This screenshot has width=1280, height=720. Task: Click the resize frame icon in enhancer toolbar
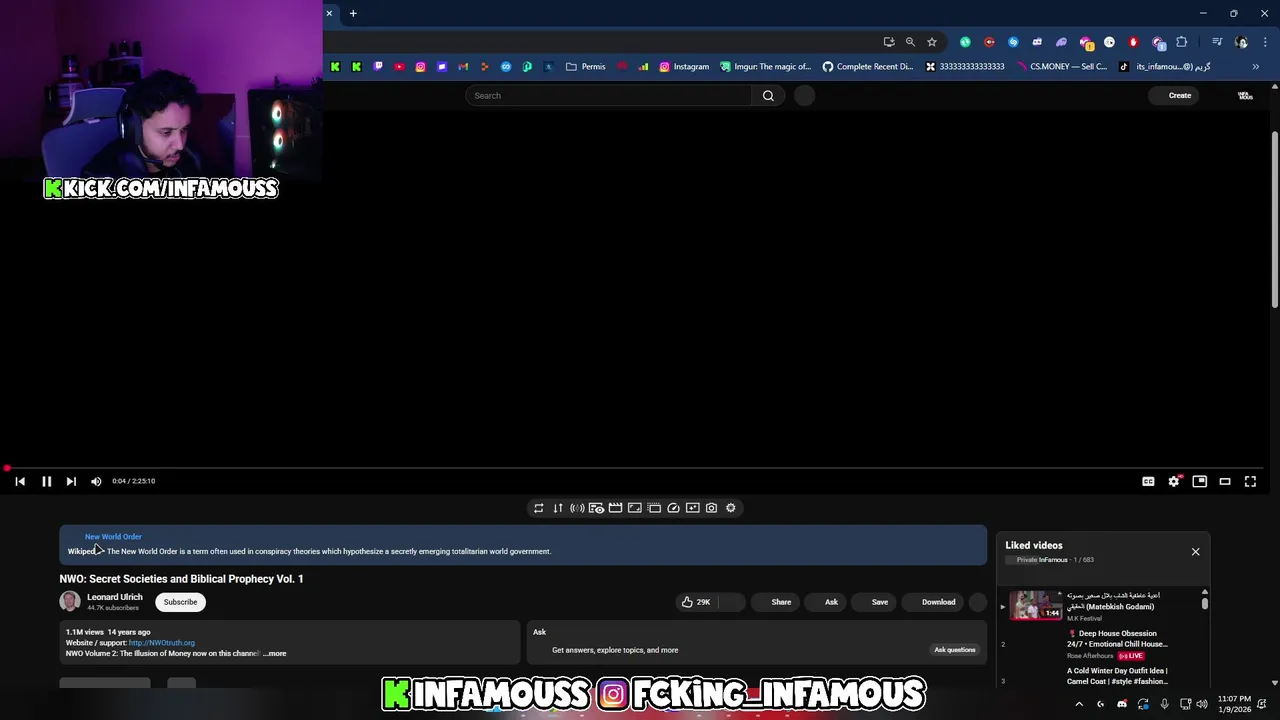click(635, 508)
